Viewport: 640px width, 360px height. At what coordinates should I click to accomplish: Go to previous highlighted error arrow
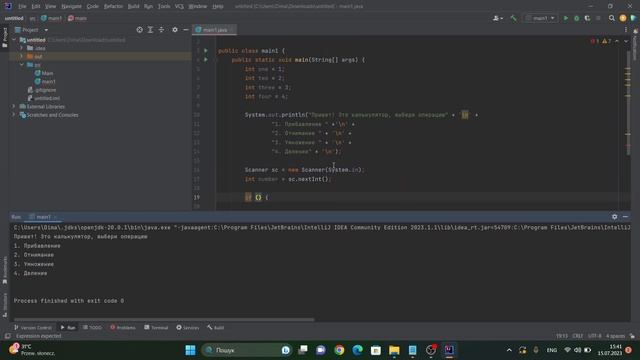point(617,41)
